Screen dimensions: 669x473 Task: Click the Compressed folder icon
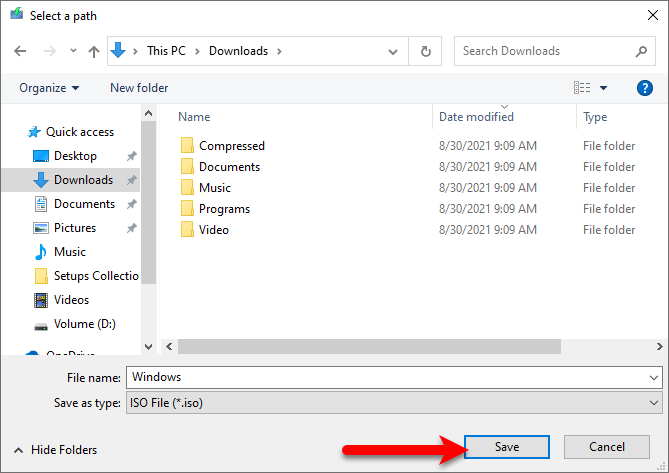(187, 145)
